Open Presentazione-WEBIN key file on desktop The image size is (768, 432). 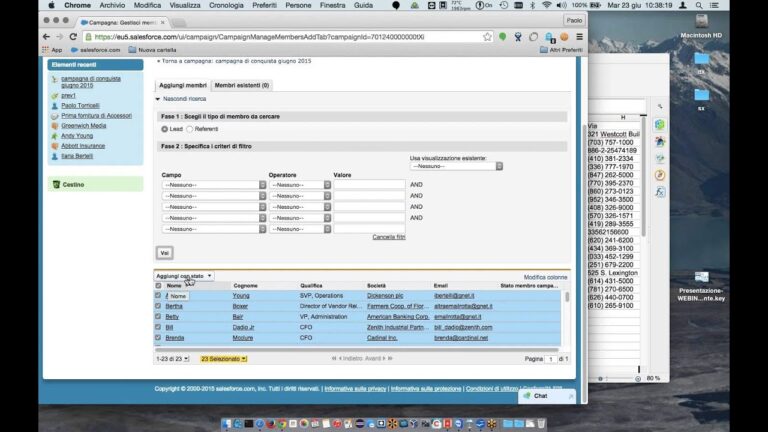(701, 278)
